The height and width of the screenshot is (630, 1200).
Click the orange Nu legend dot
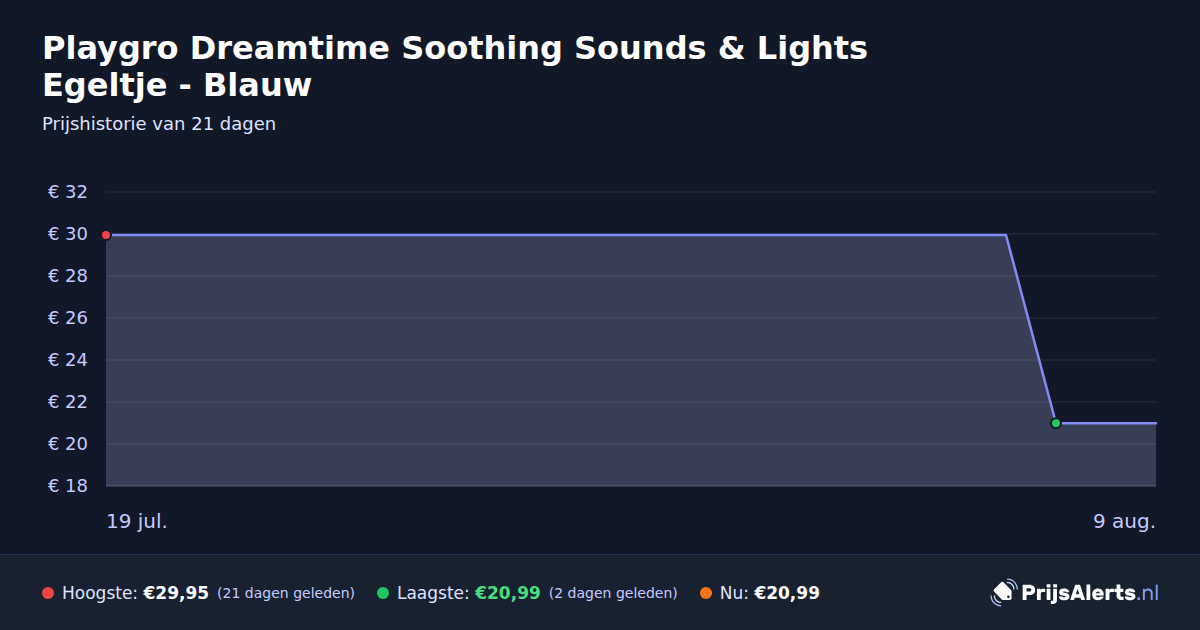click(706, 593)
